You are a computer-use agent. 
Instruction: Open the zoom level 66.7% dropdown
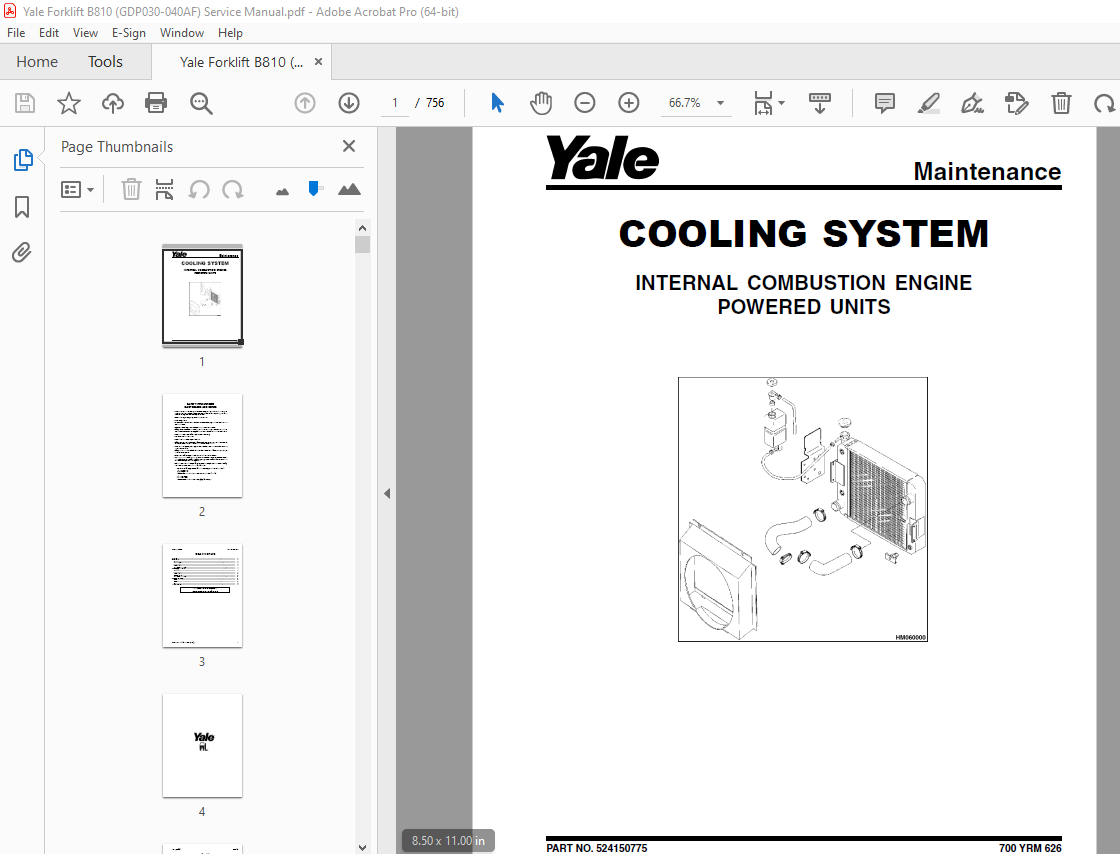point(720,103)
